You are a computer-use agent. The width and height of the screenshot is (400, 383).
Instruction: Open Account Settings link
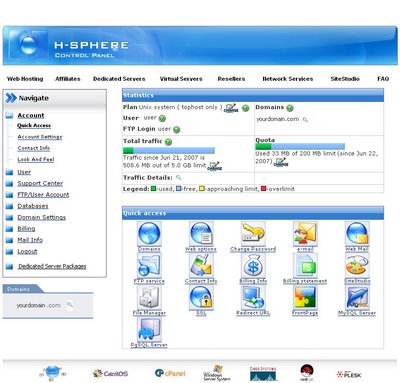pyautogui.click(x=40, y=137)
